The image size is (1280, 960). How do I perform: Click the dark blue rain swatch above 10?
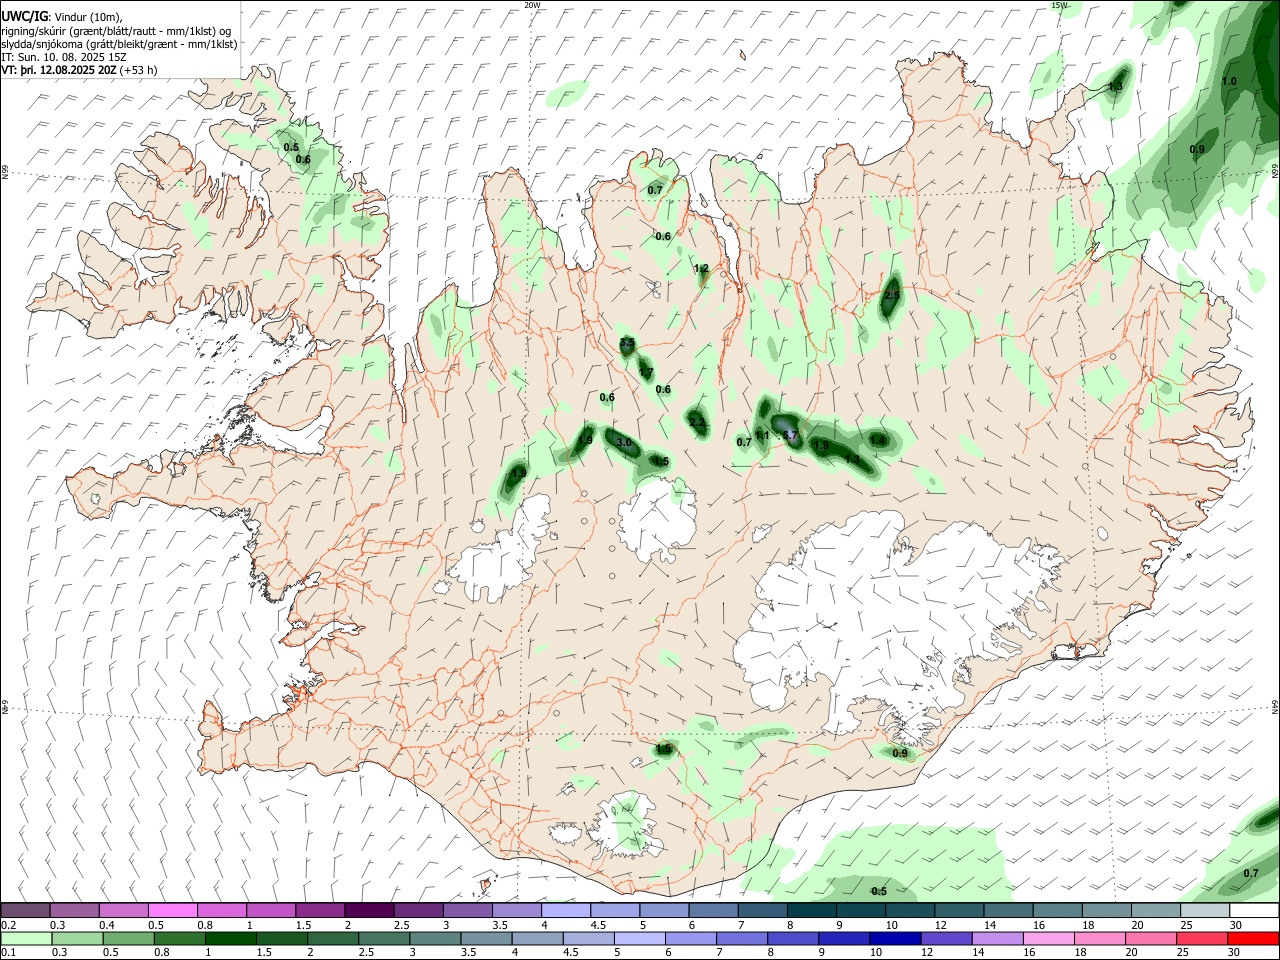pos(894,938)
